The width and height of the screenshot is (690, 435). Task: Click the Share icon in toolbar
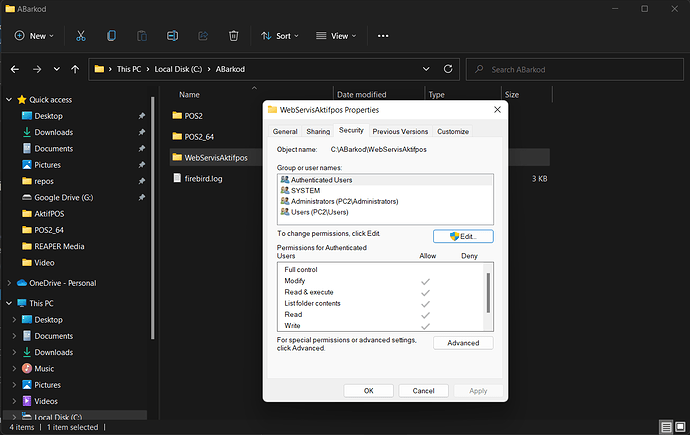click(x=203, y=36)
